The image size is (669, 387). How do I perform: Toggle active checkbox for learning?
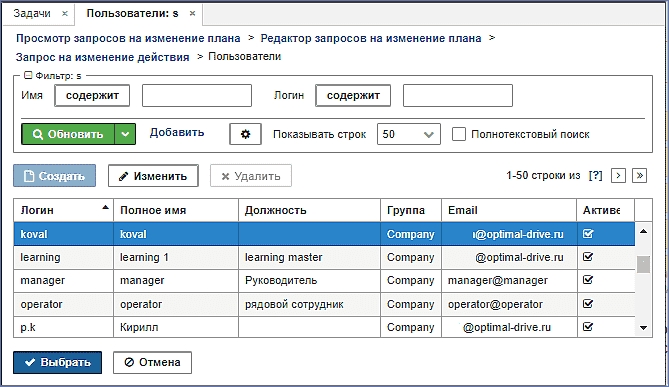click(x=588, y=257)
